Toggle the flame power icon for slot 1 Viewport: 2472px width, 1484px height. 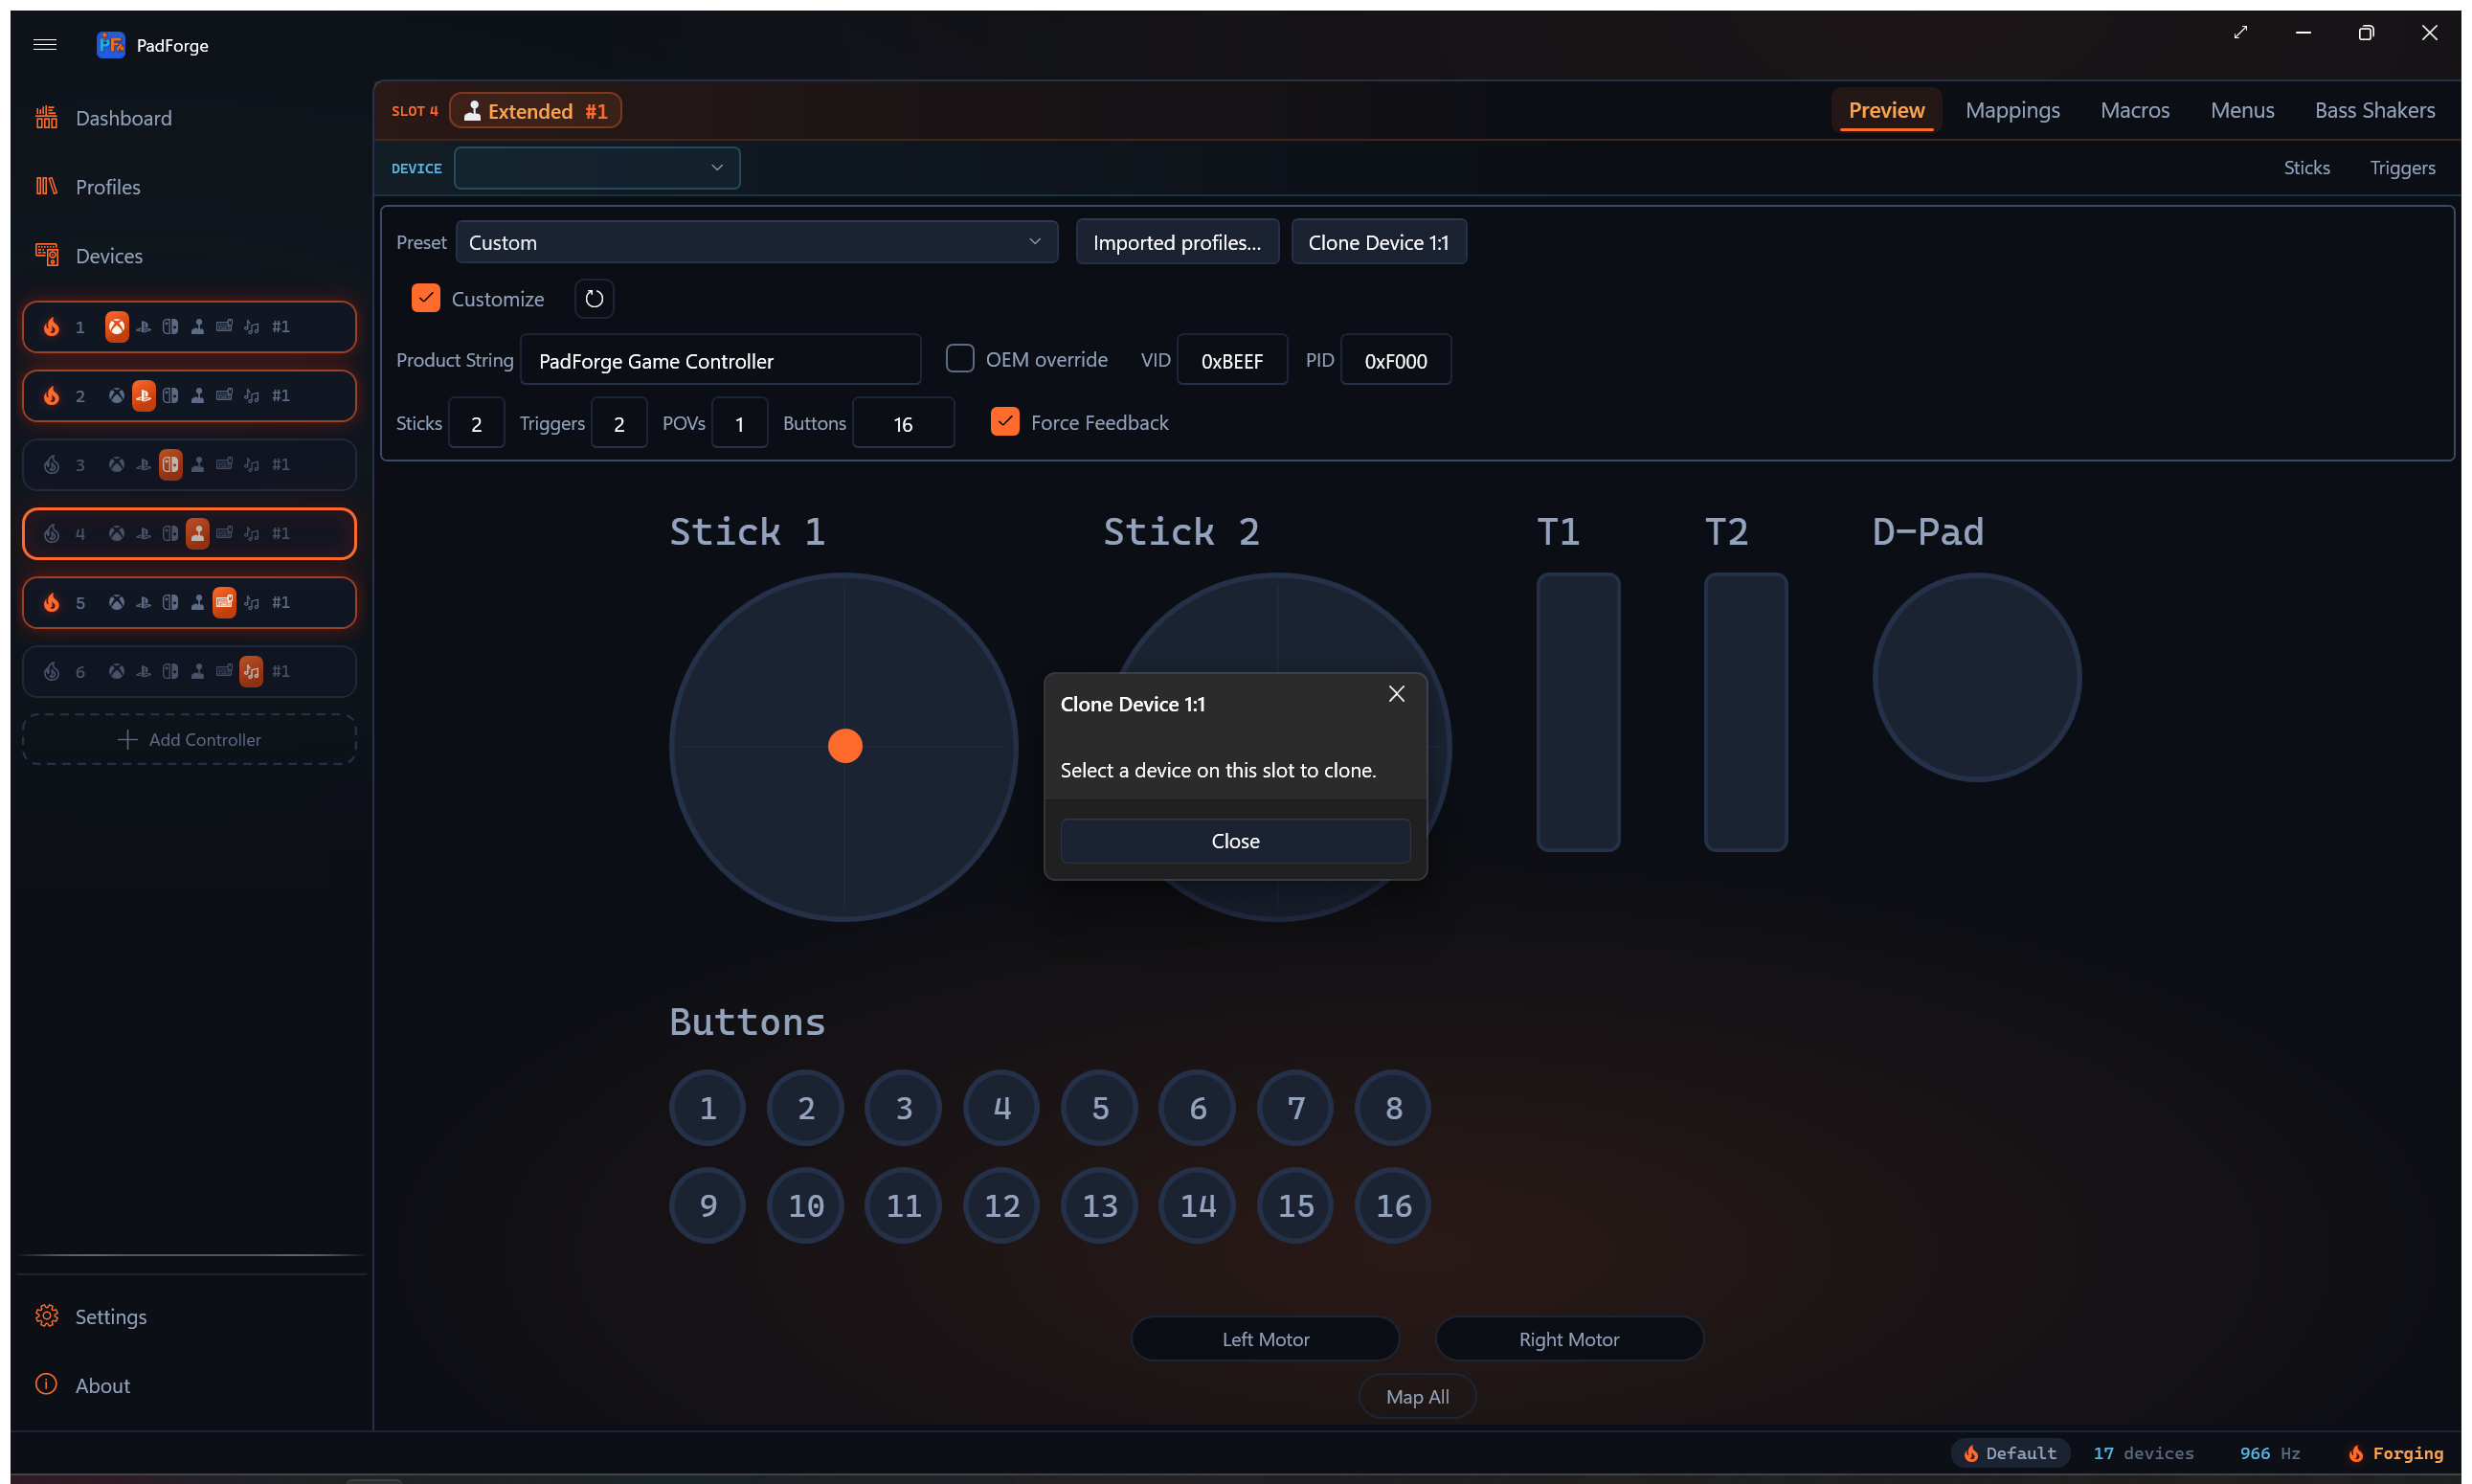point(52,326)
